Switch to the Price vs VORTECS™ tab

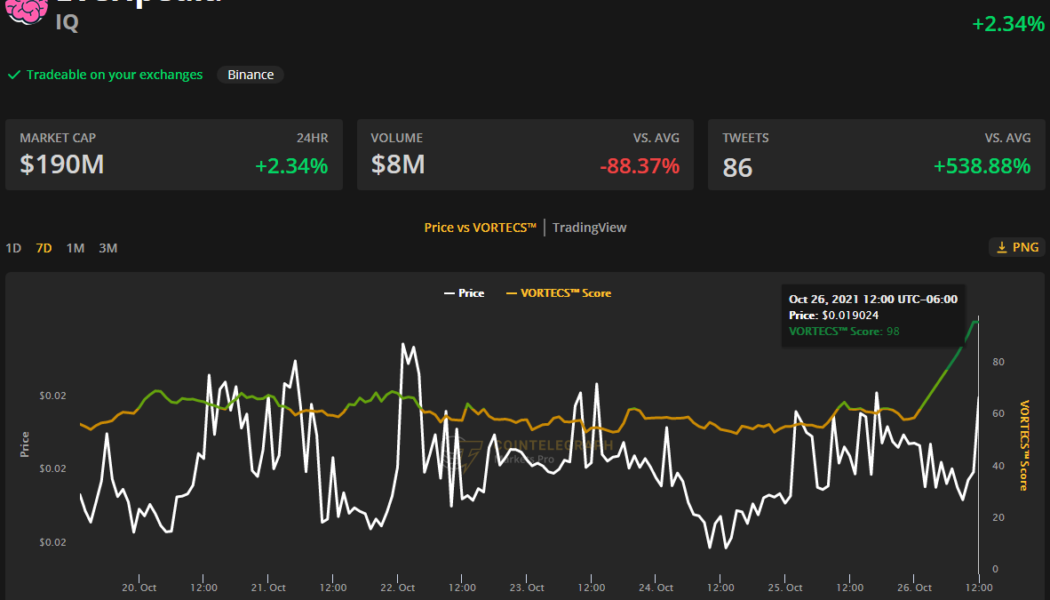478,227
